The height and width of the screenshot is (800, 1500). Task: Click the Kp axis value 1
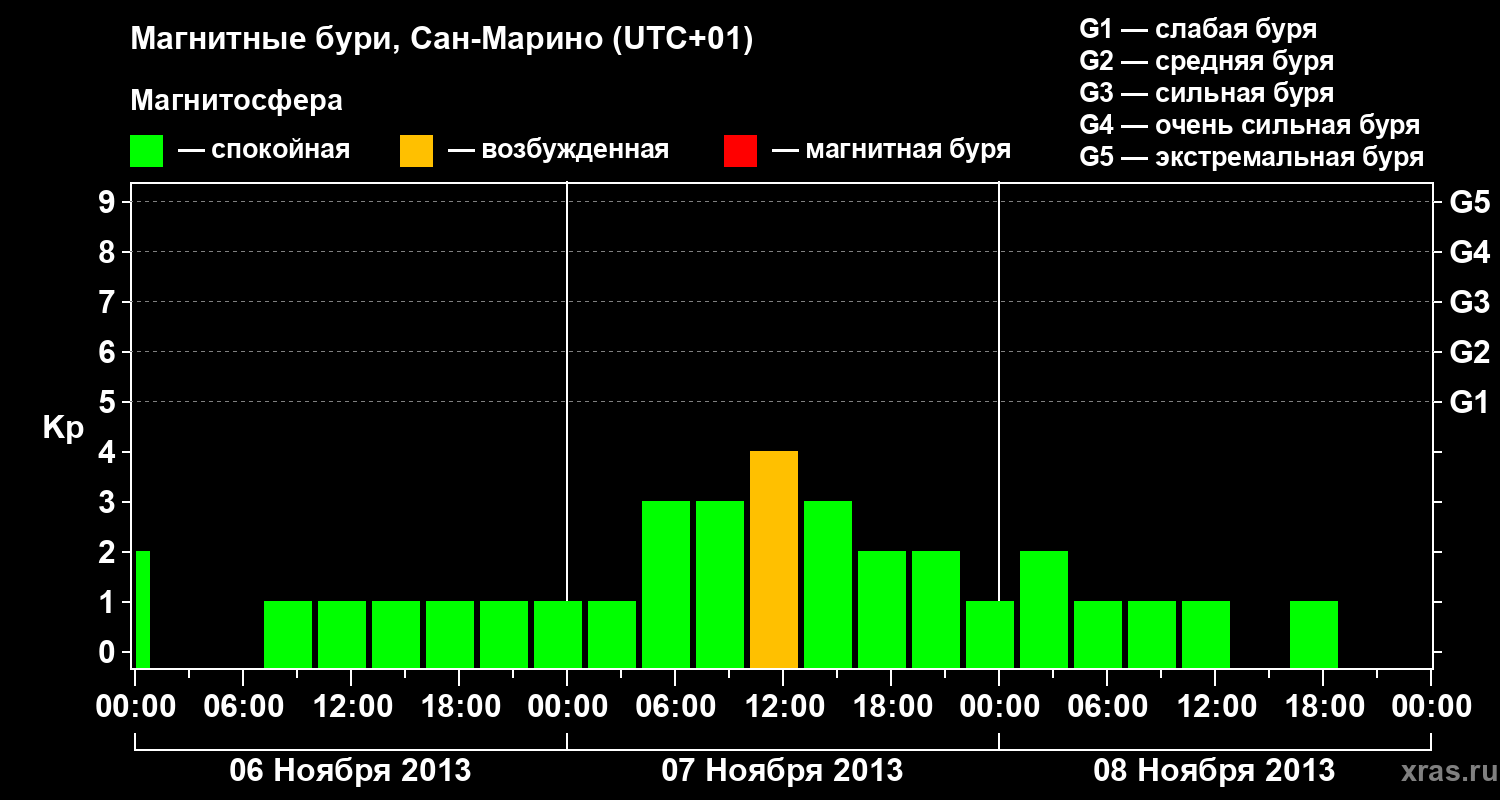[x=109, y=602]
